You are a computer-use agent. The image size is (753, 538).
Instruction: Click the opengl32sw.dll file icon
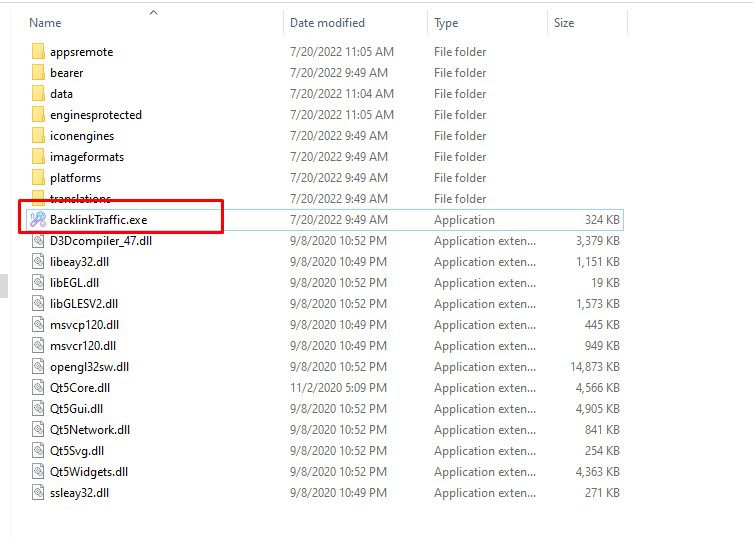click(38, 367)
